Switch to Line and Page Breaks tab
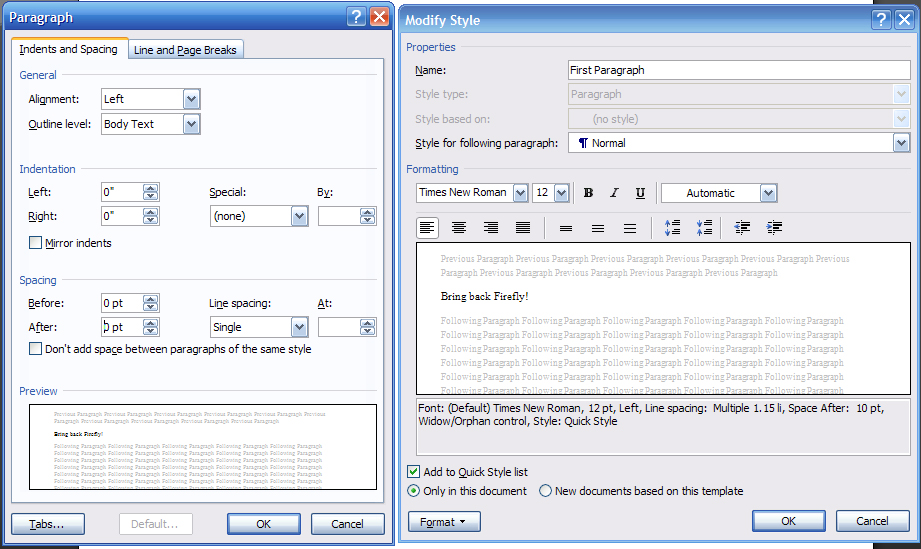 point(186,50)
